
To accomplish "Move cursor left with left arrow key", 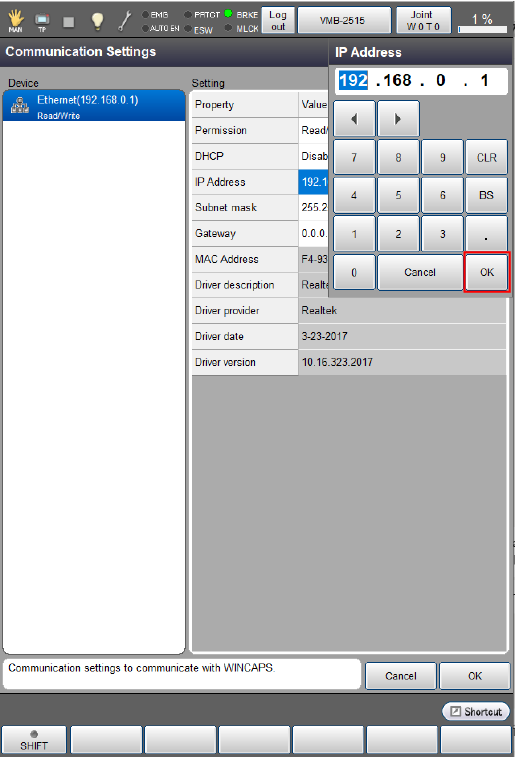I will click(x=354, y=119).
